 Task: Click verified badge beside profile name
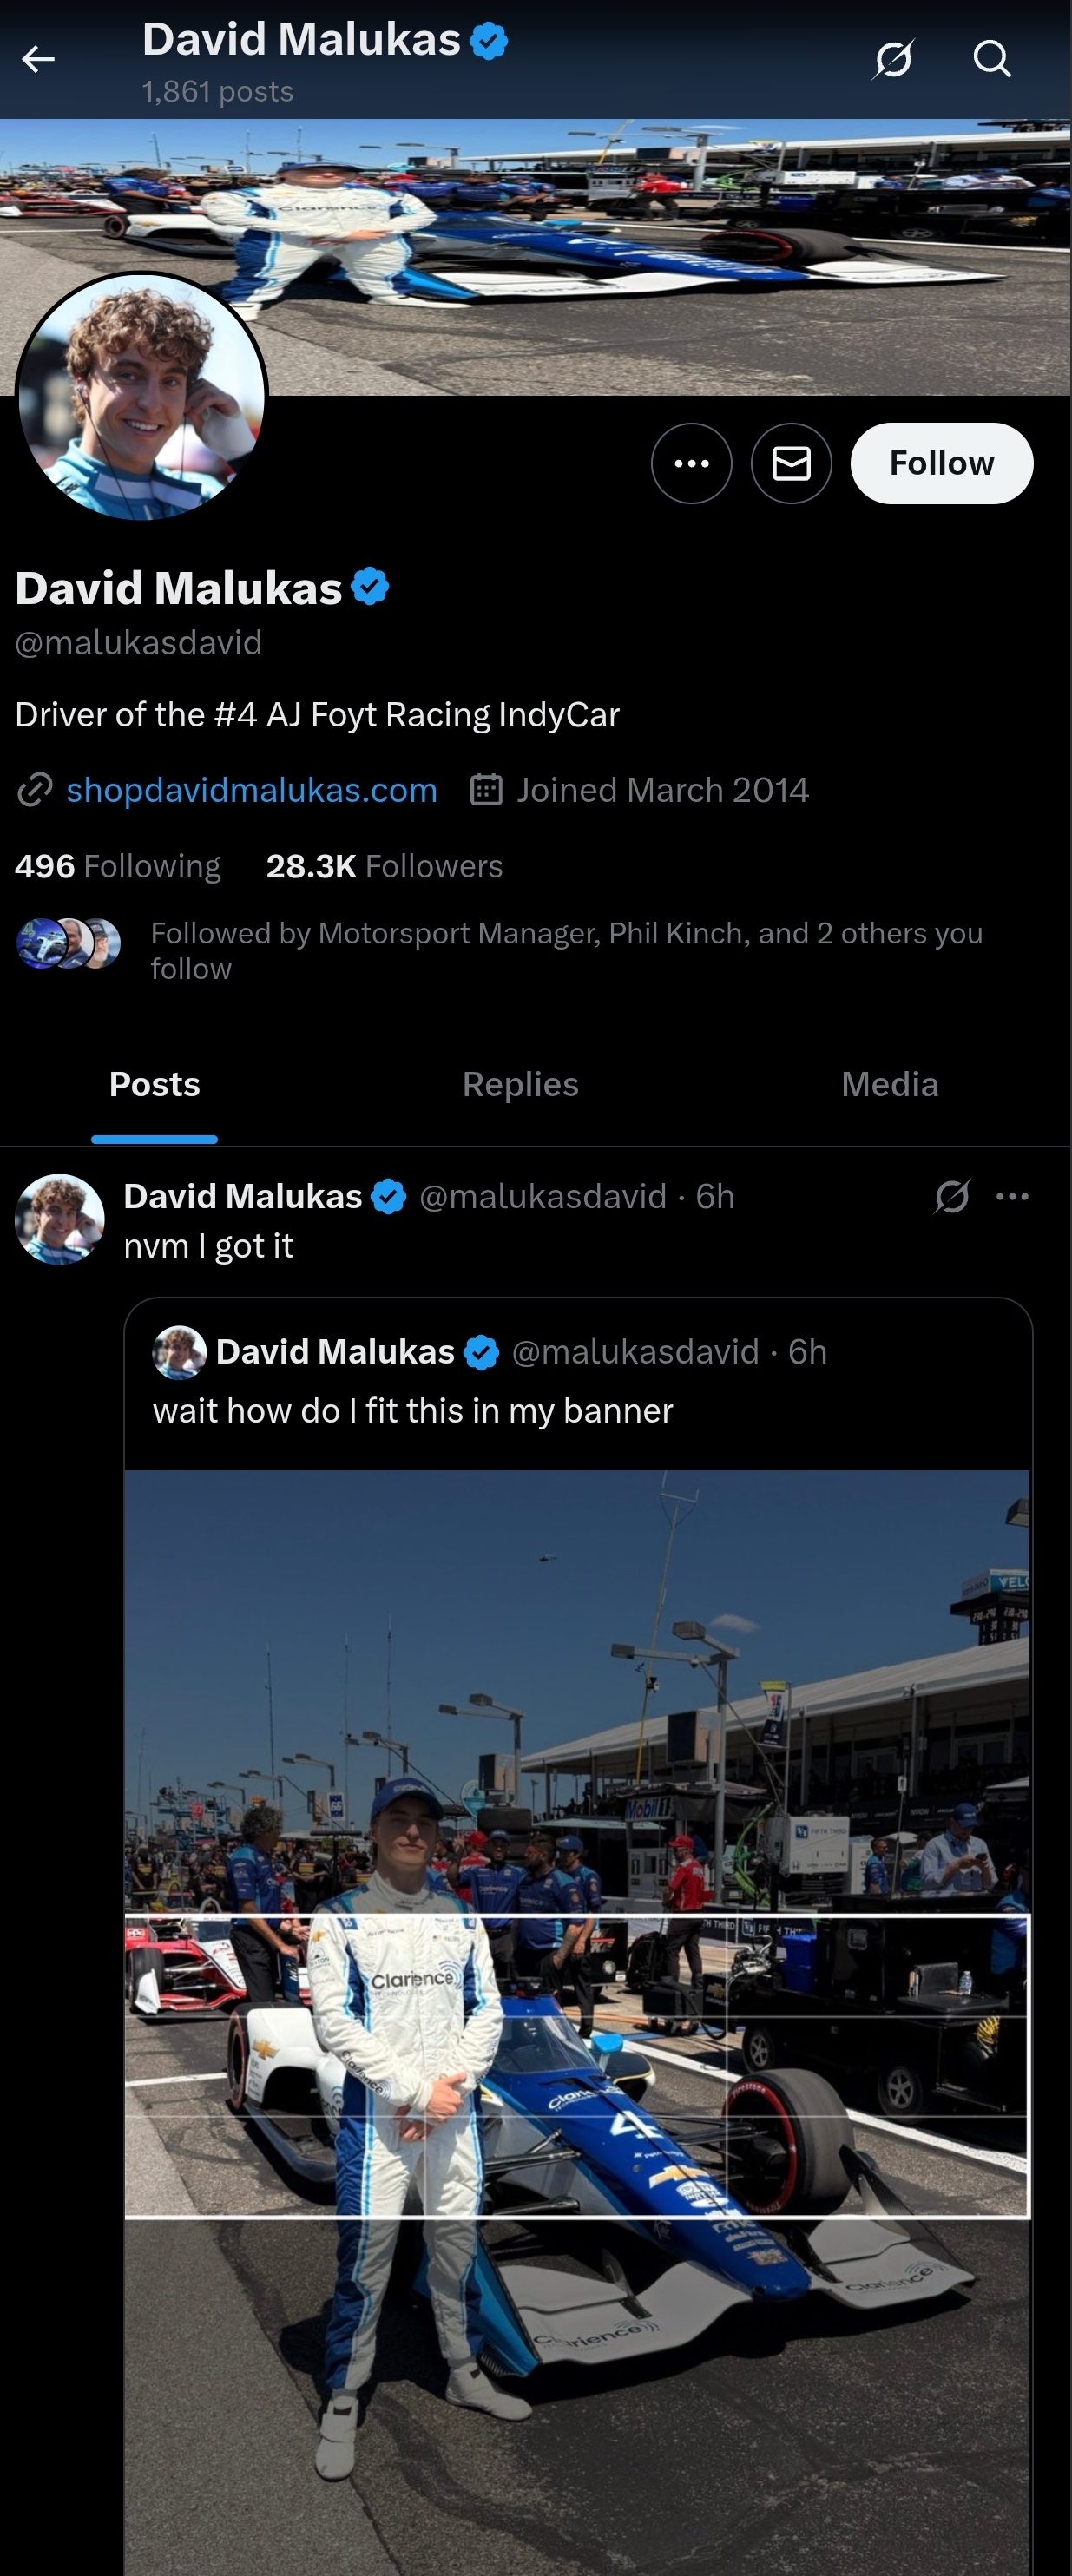click(x=371, y=587)
